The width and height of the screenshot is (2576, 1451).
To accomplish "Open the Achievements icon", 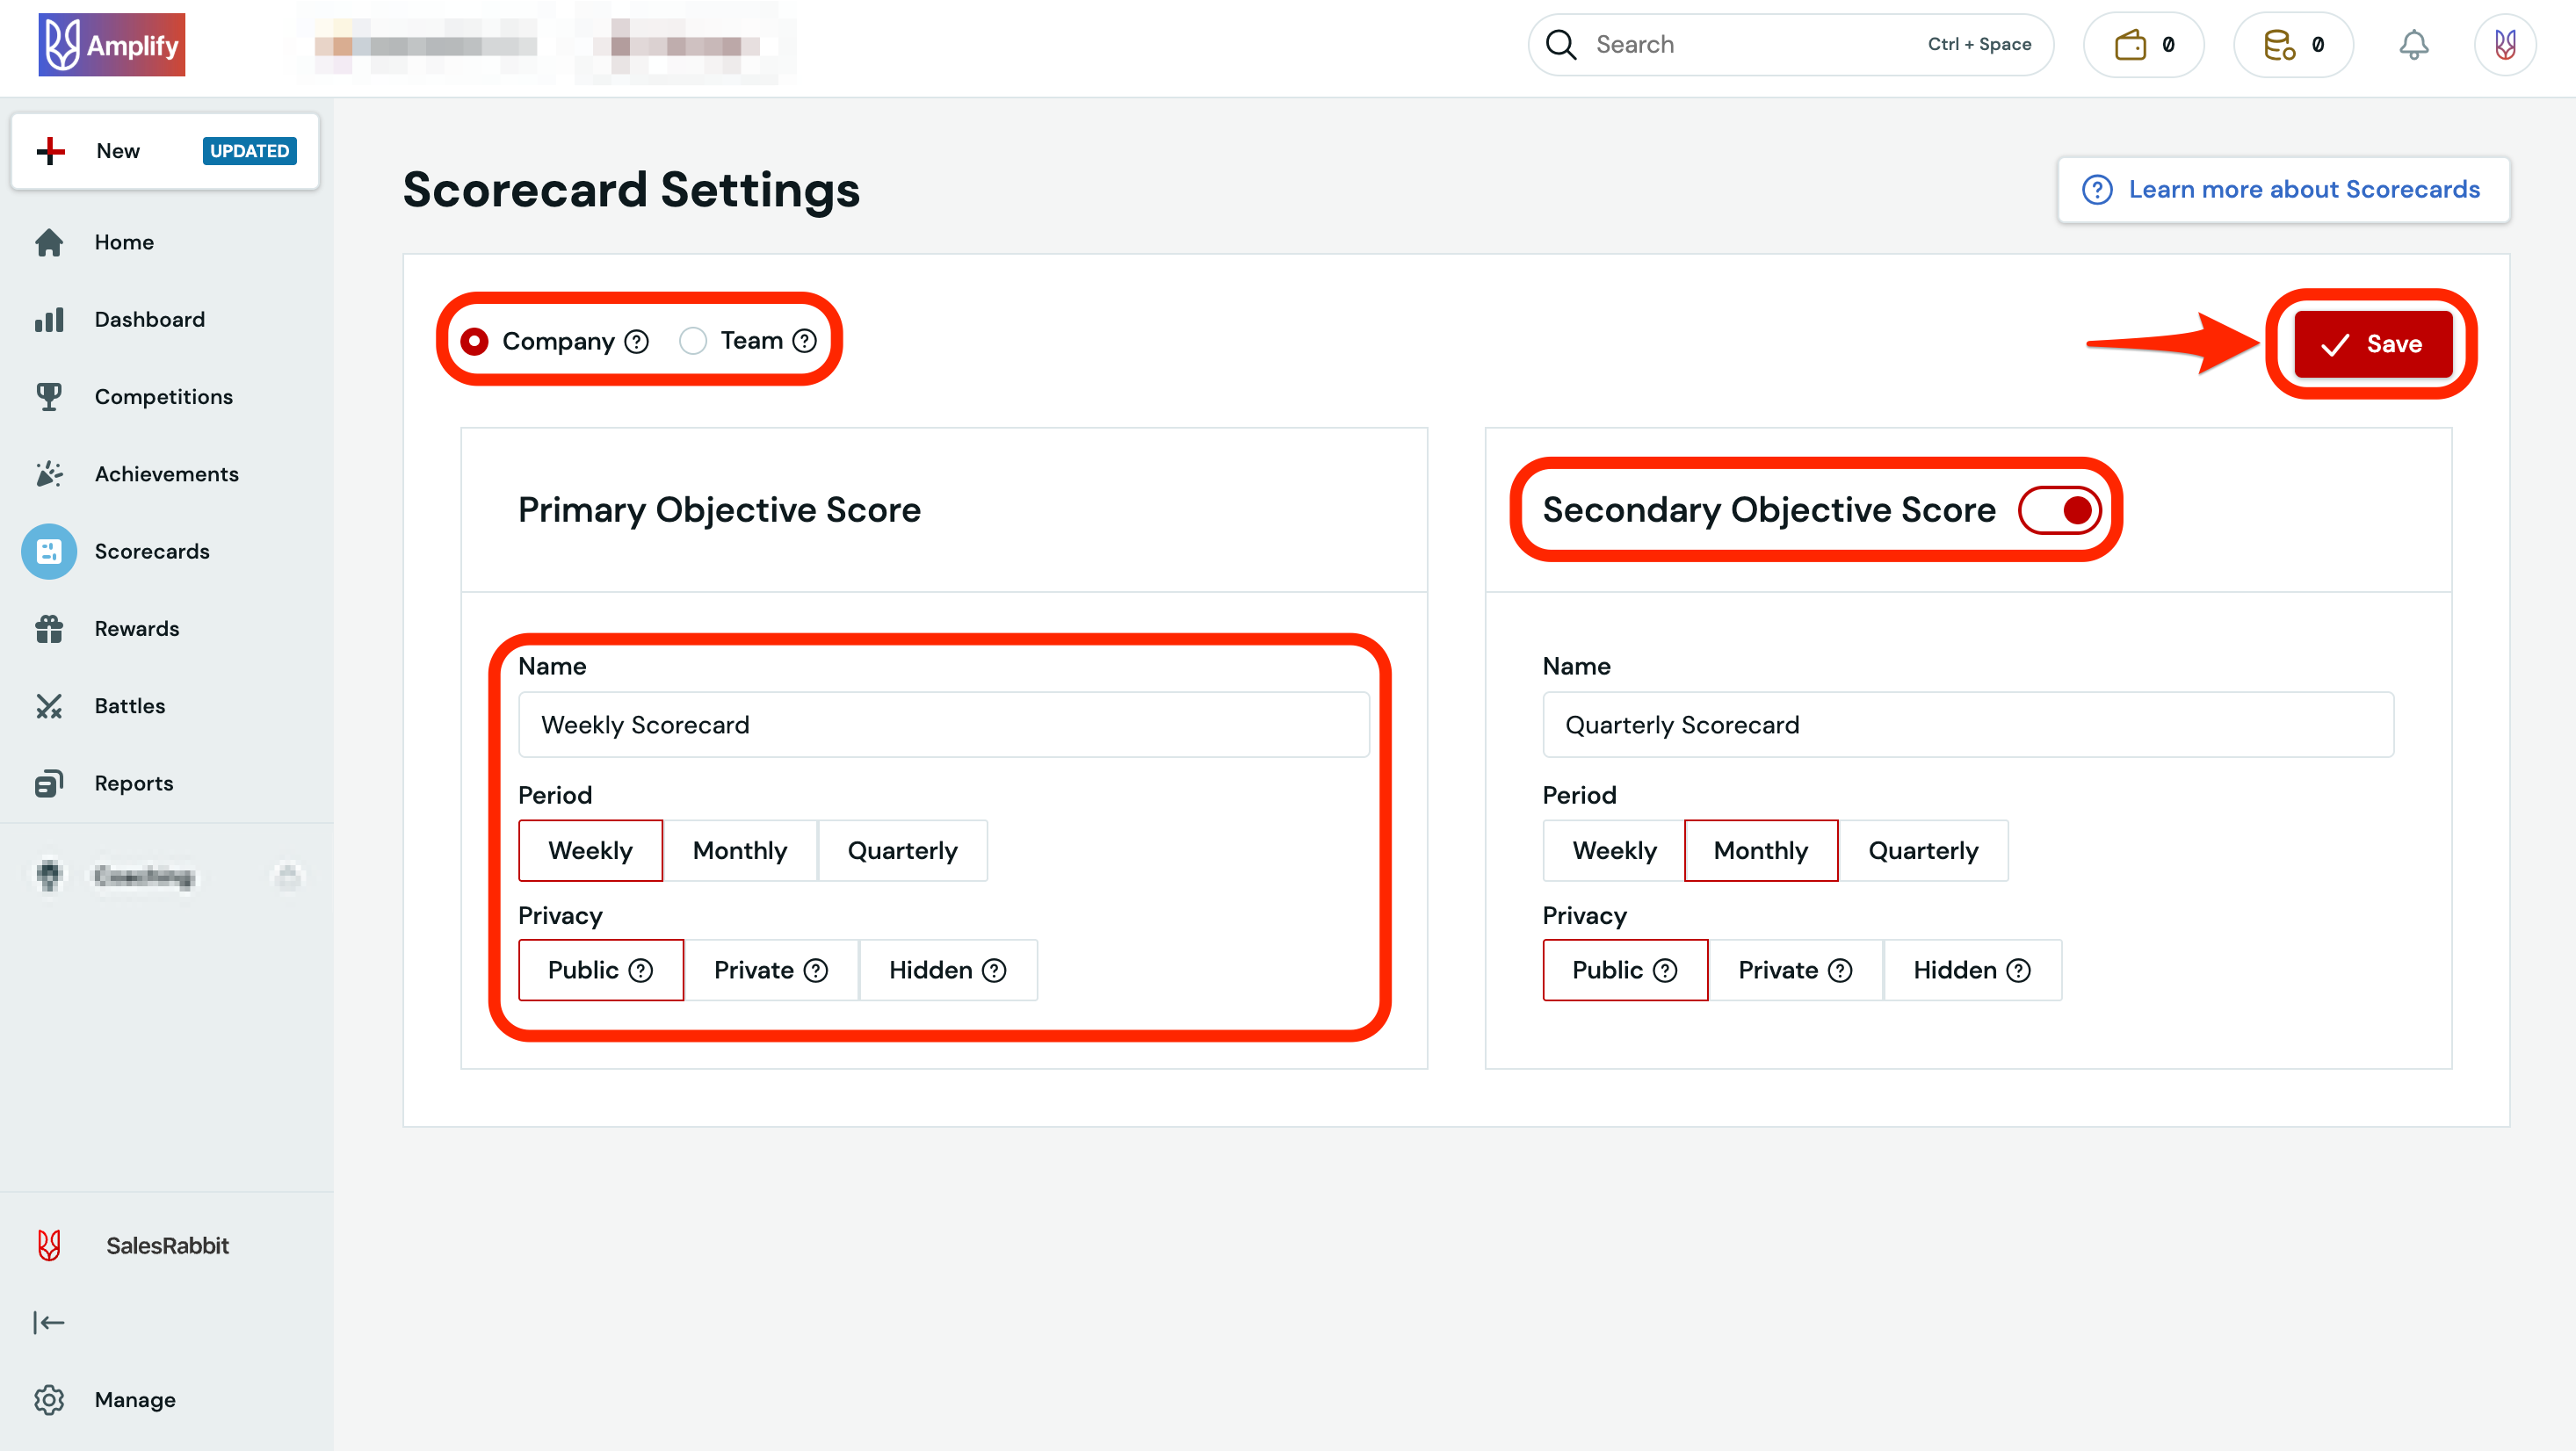I will click(50, 473).
